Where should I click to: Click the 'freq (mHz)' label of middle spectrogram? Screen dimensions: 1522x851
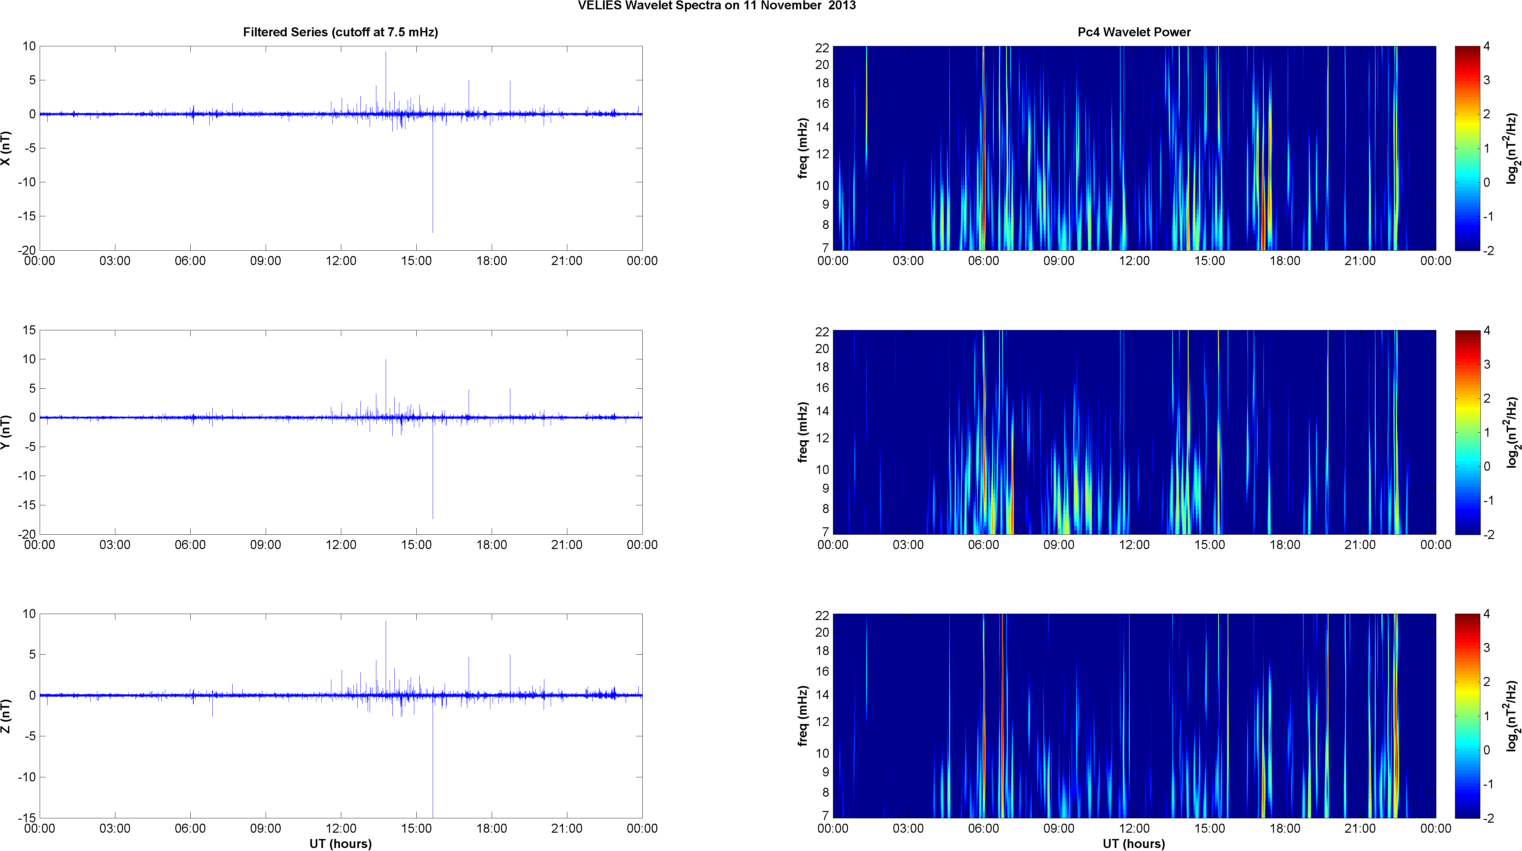click(802, 432)
